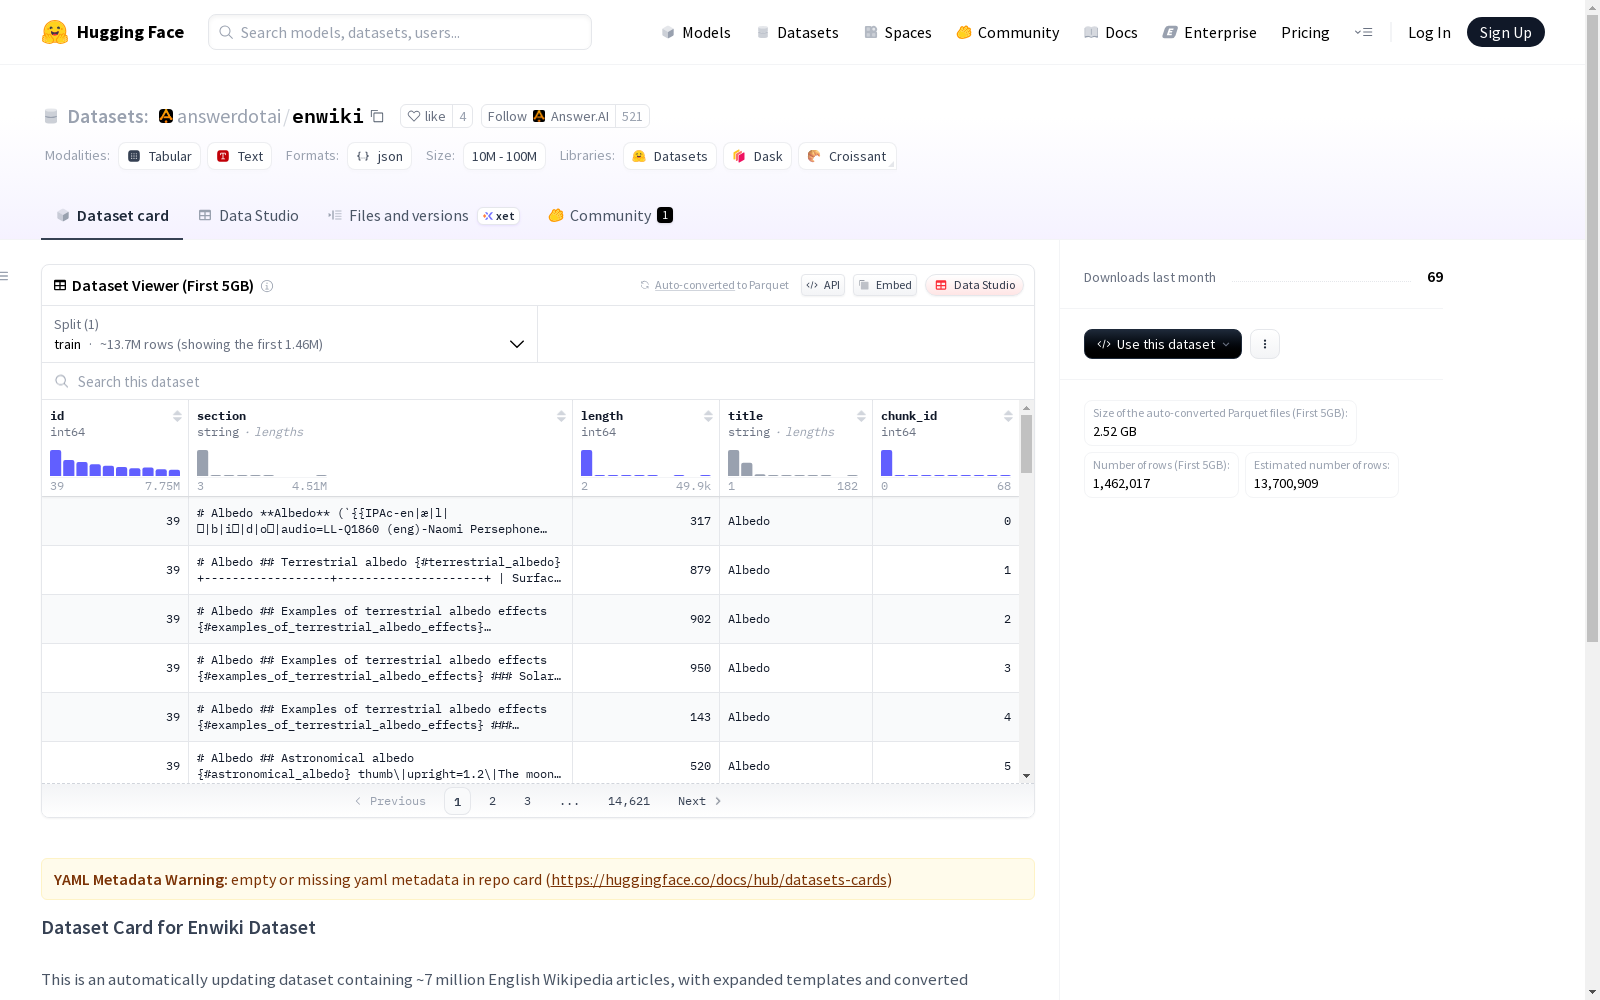The height and width of the screenshot is (1000, 1600).
Task: Click the length column histogram
Action: coord(646,462)
